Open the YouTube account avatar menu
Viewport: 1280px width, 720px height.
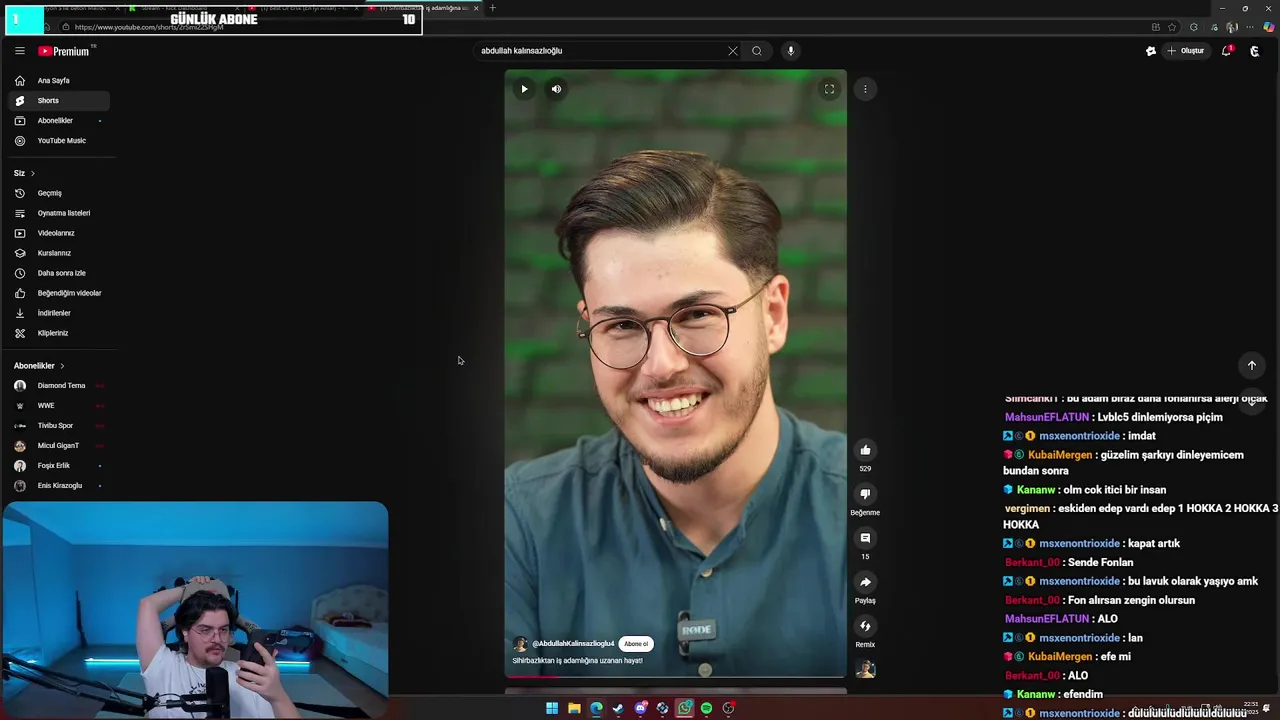click(x=1255, y=51)
